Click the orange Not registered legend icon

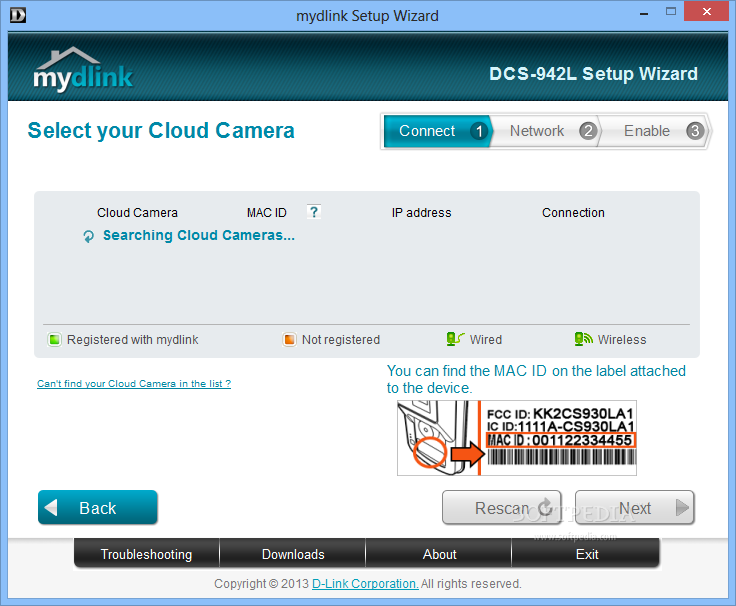pyautogui.click(x=289, y=339)
